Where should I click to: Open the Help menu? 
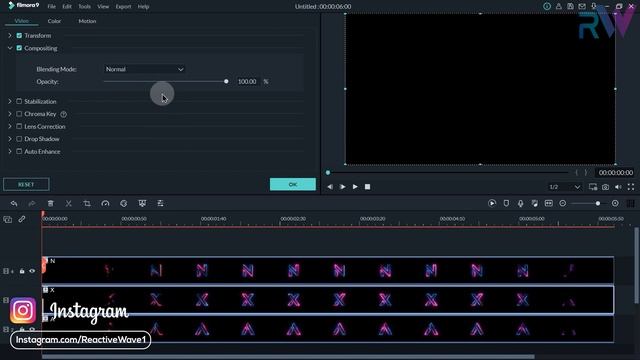[x=143, y=7]
